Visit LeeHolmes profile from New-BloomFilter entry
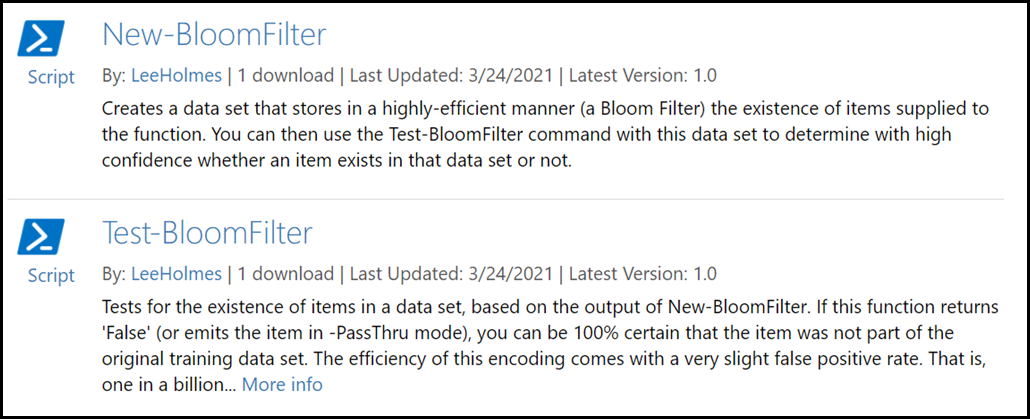The width and height of the screenshot is (1030, 419). pos(177,76)
